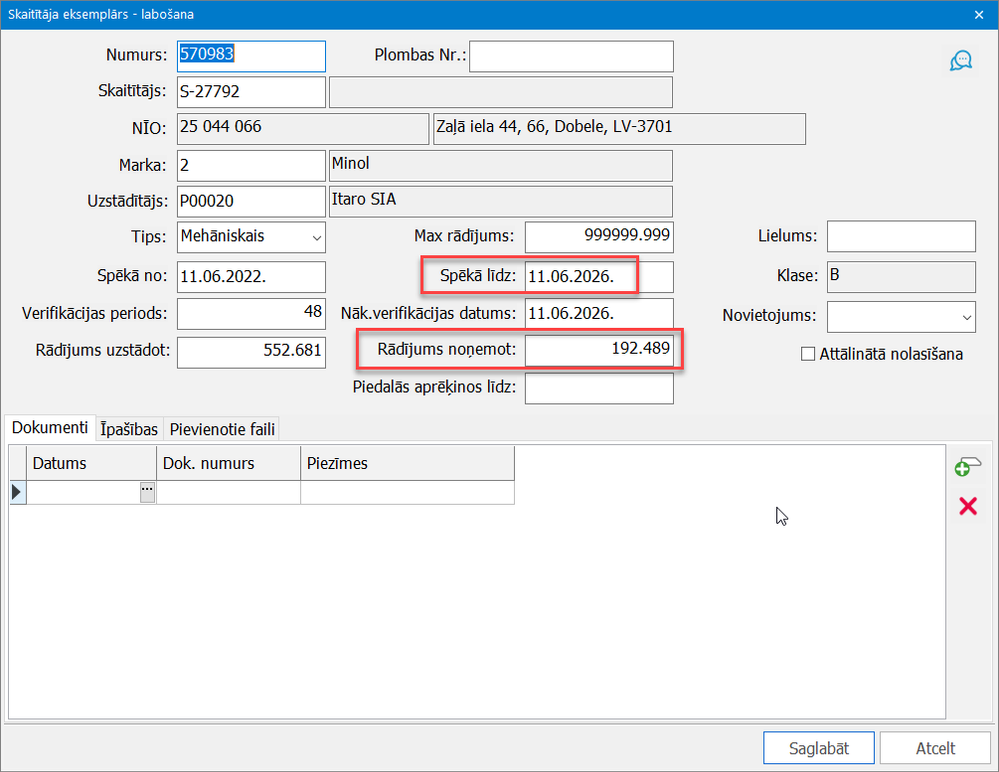Screen dimensions: 999x772
Task: Click the Plombas Nr. input field
Action: (571, 56)
